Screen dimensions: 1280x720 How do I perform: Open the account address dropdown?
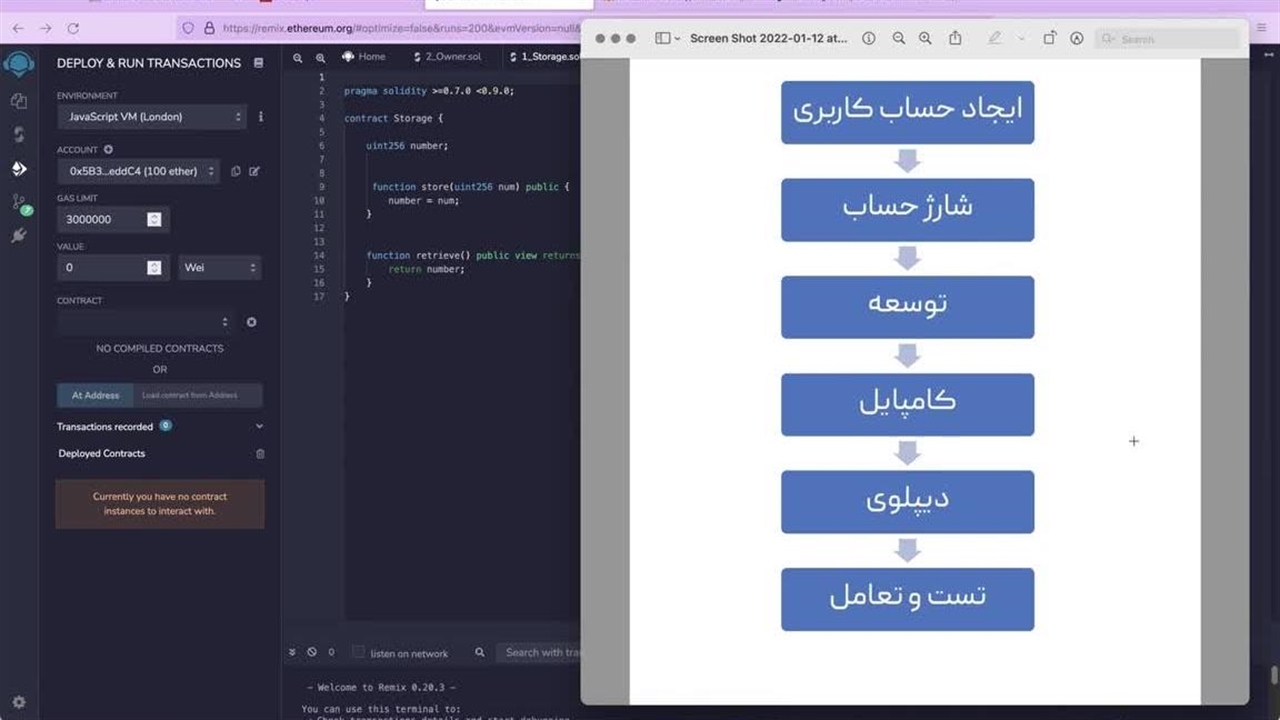click(137, 171)
